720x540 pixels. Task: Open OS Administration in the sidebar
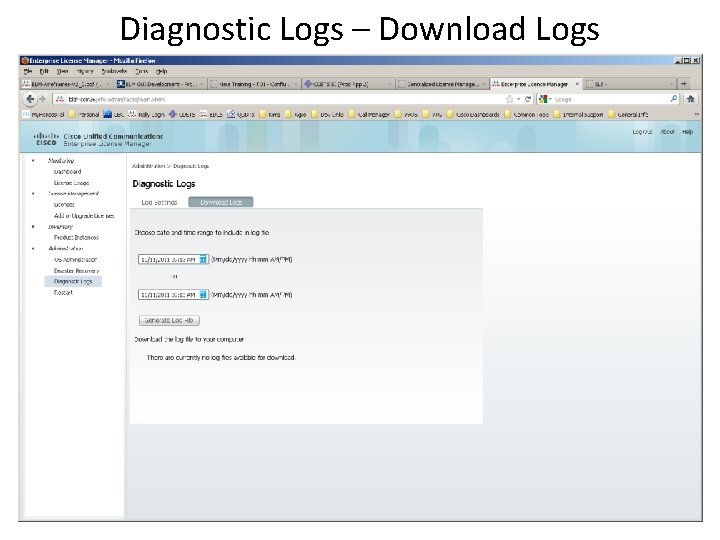(75, 259)
